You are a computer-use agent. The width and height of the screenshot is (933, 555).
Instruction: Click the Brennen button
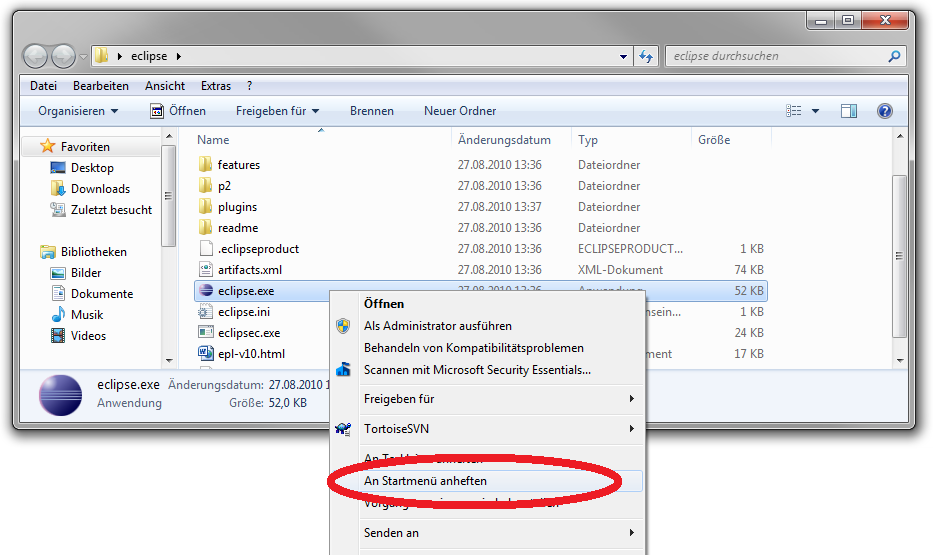pos(372,111)
